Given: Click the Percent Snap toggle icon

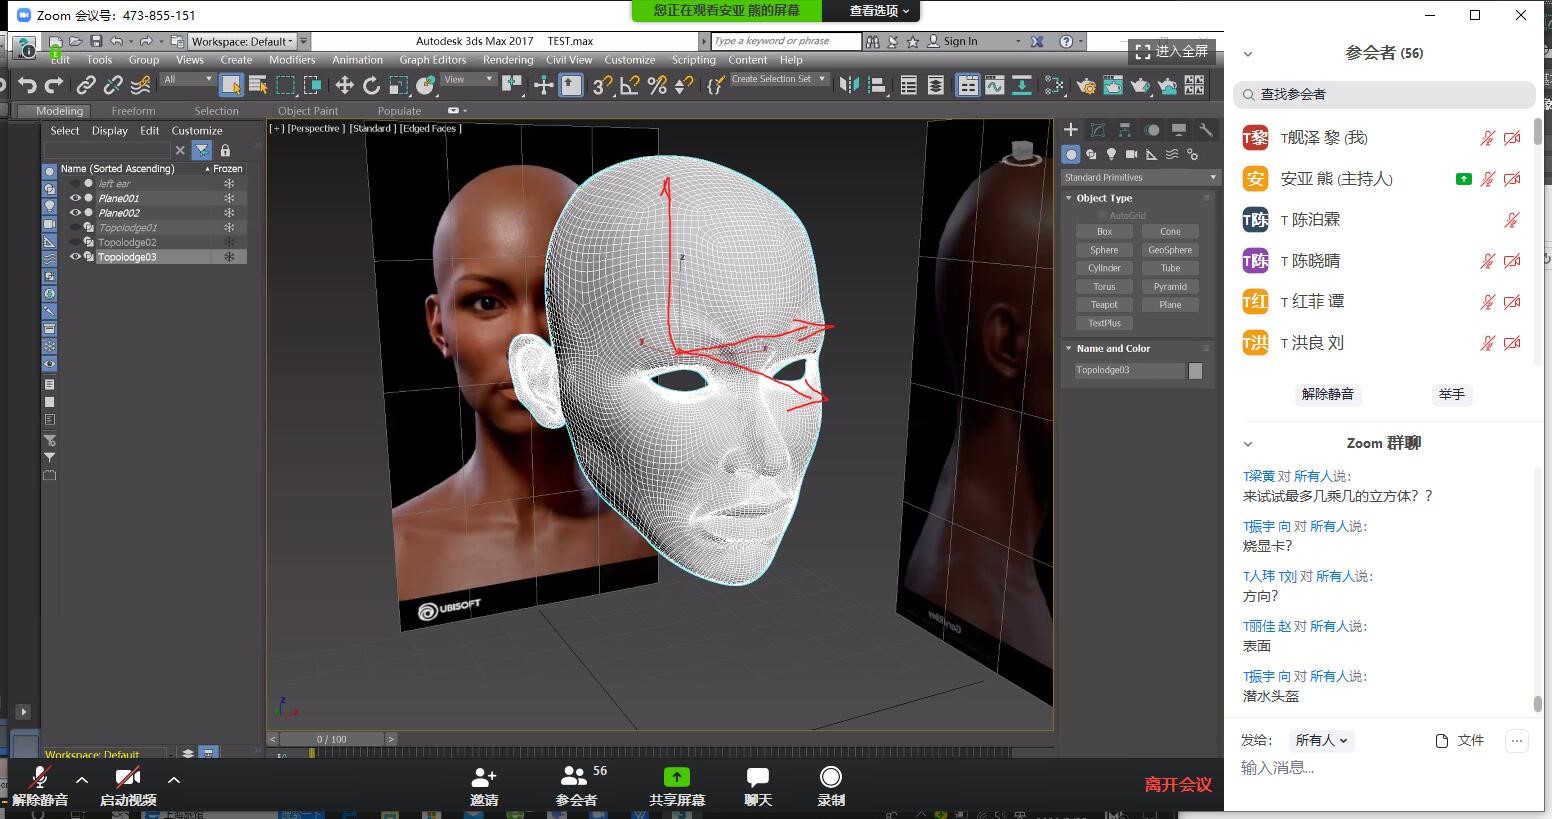Looking at the screenshot, I should click(657, 86).
